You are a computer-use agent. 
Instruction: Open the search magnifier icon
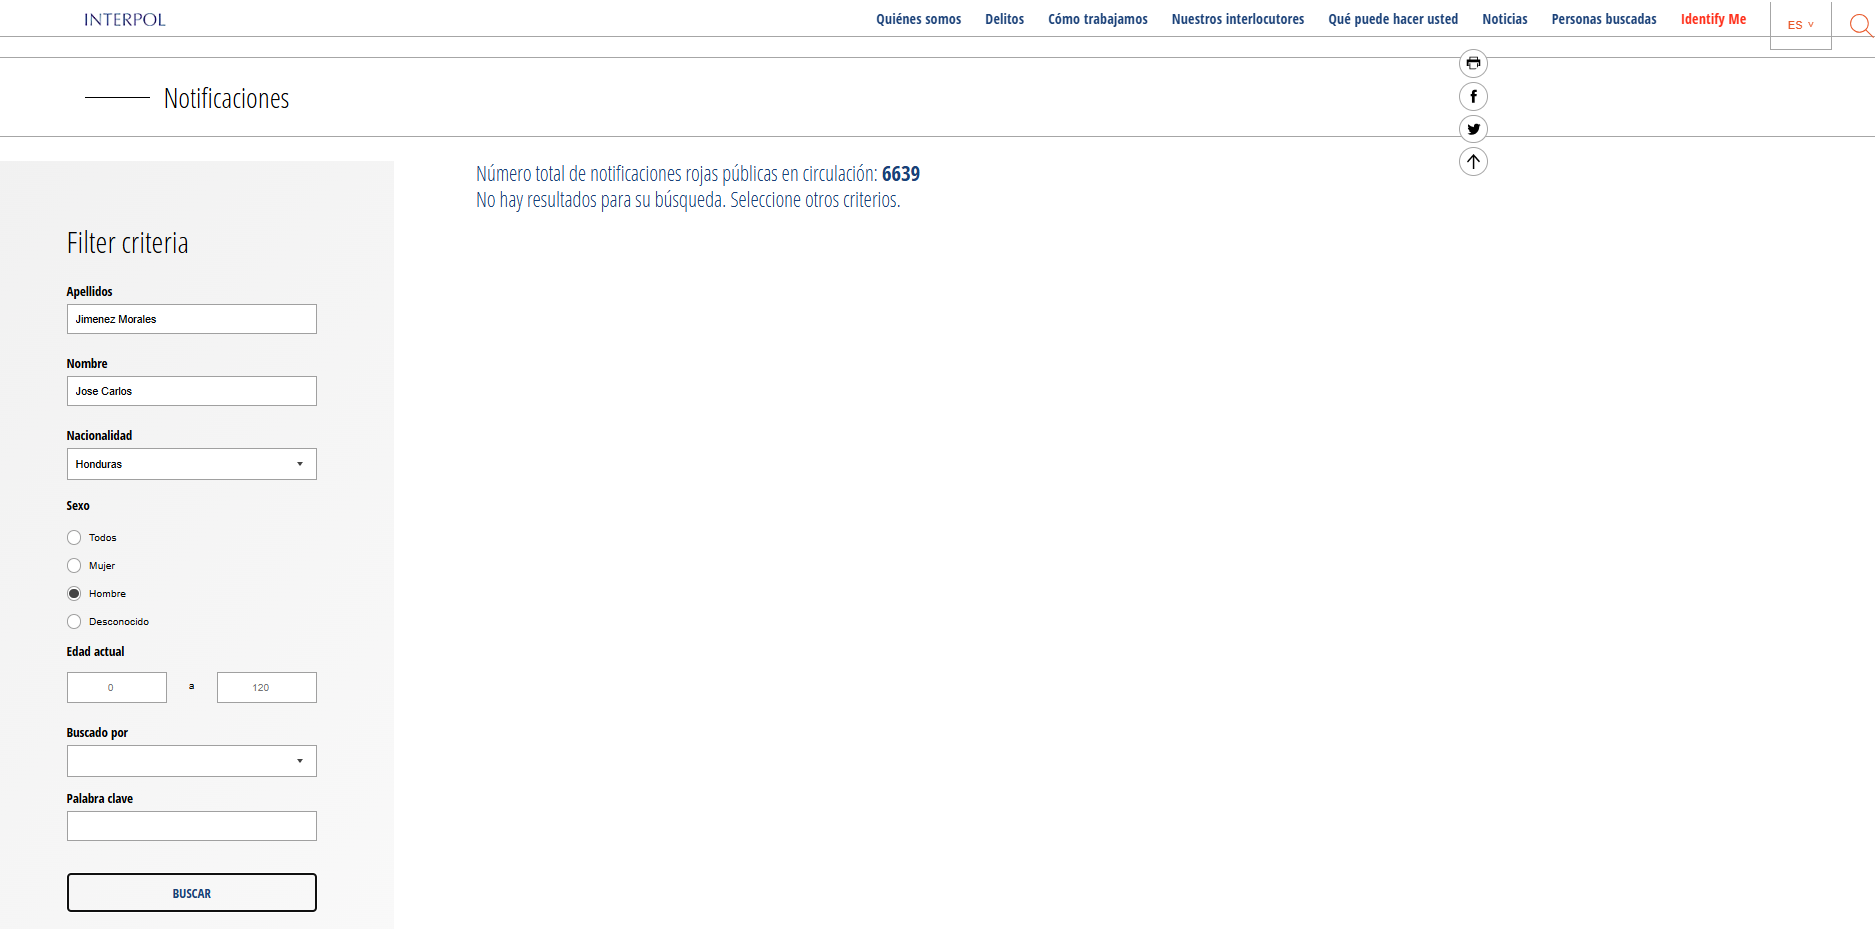(x=1859, y=25)
